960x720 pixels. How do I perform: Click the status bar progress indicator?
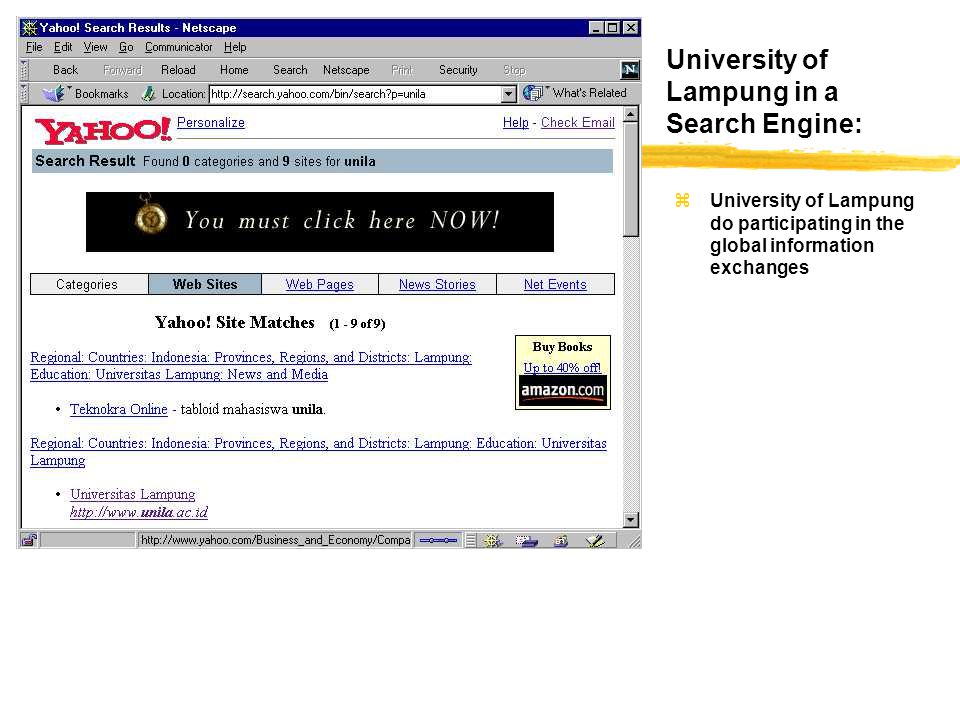[438, 540]
